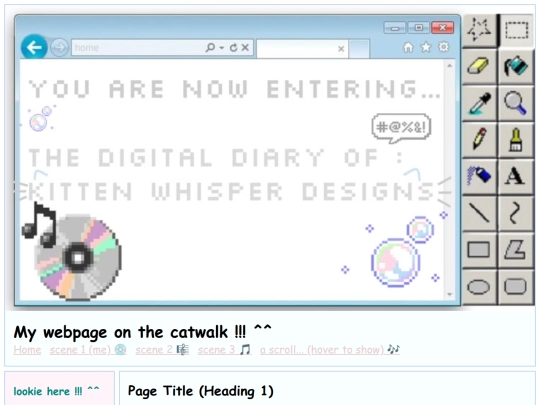This screenshot has height=405, width=540.
Task: Choose the Fill With Color bucket
Action: coord(516,66)
